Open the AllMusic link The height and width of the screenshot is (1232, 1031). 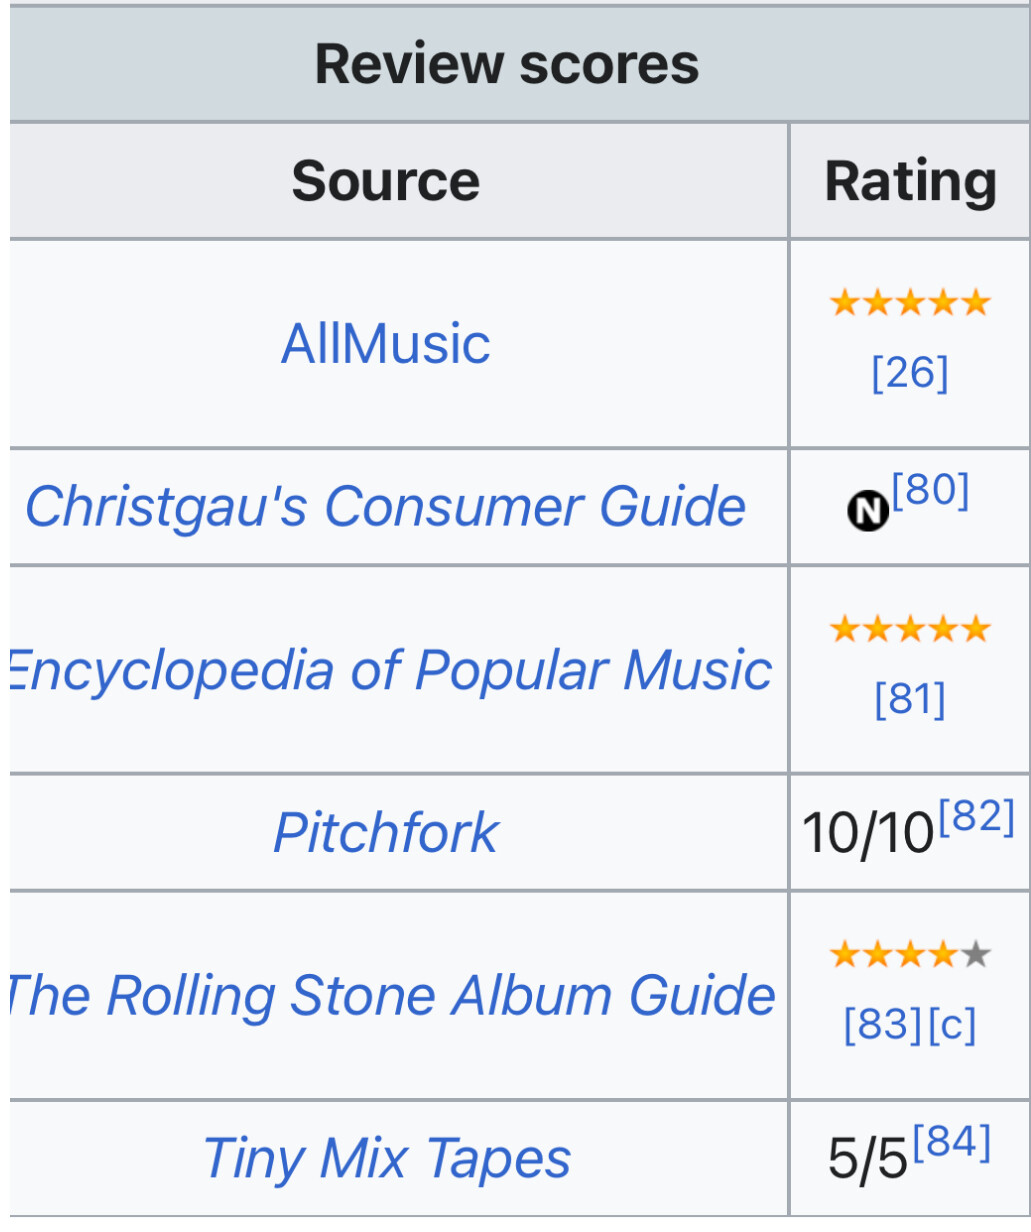[x=386, y=344]
